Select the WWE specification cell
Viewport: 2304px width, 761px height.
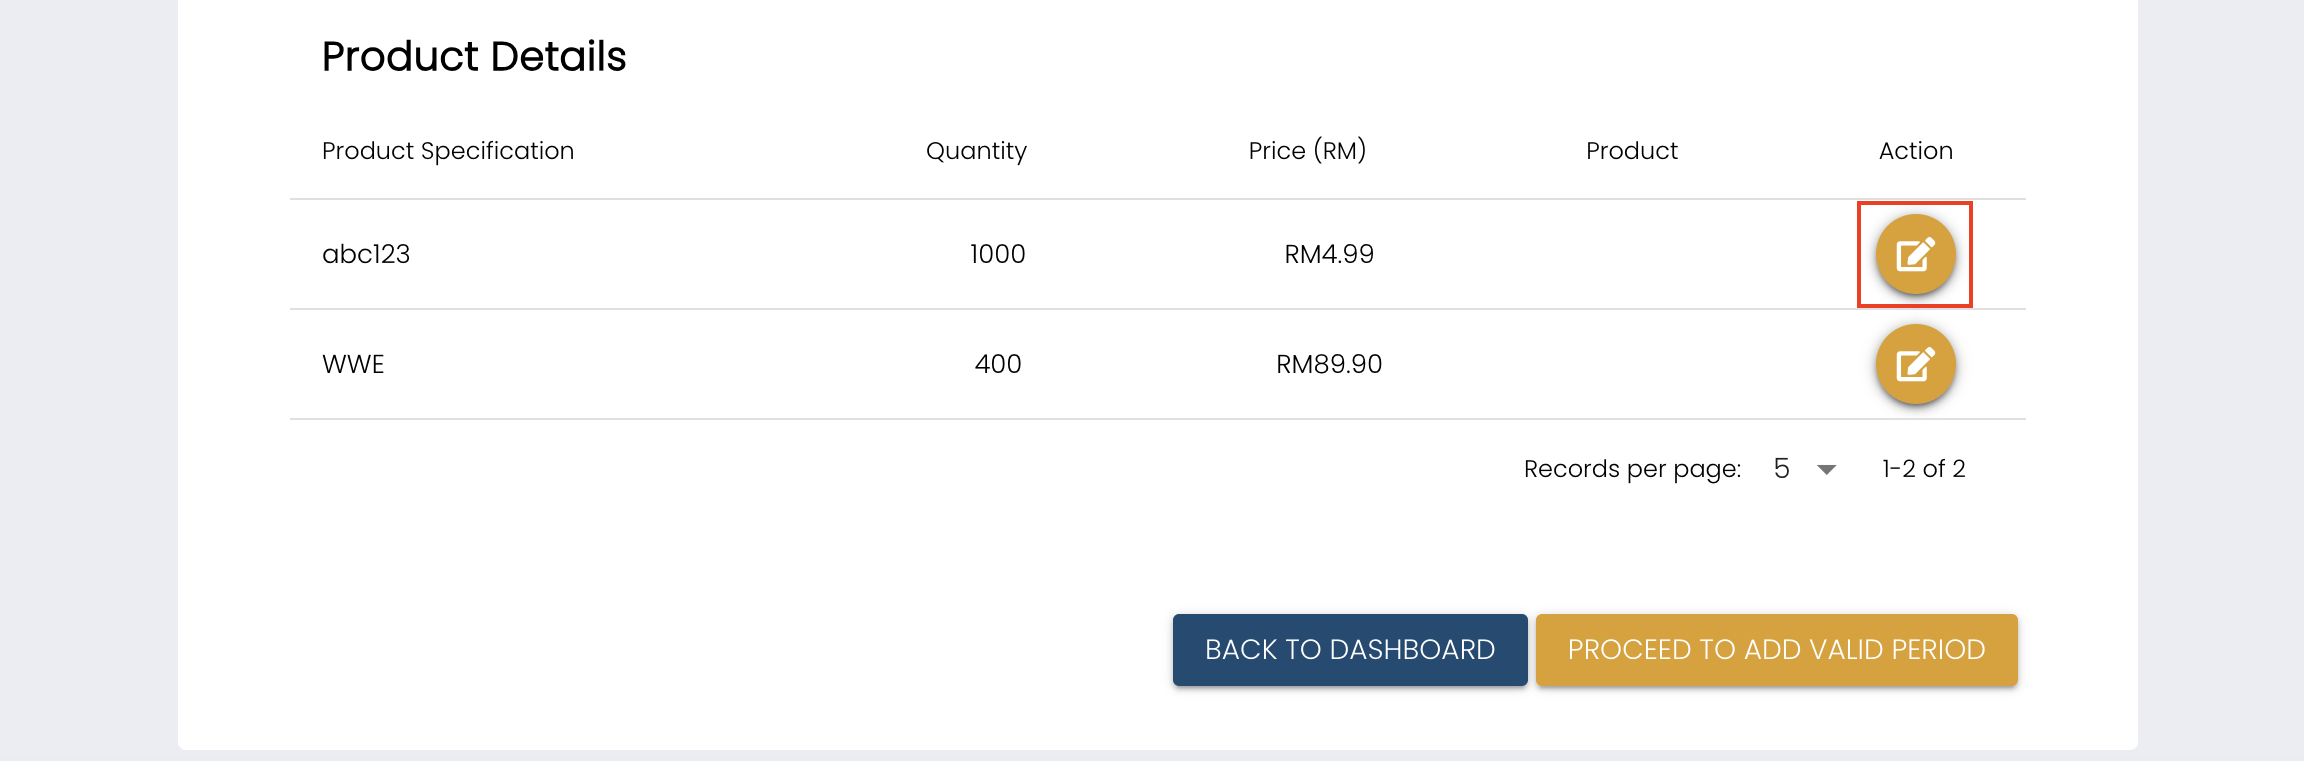pos(353,364)
